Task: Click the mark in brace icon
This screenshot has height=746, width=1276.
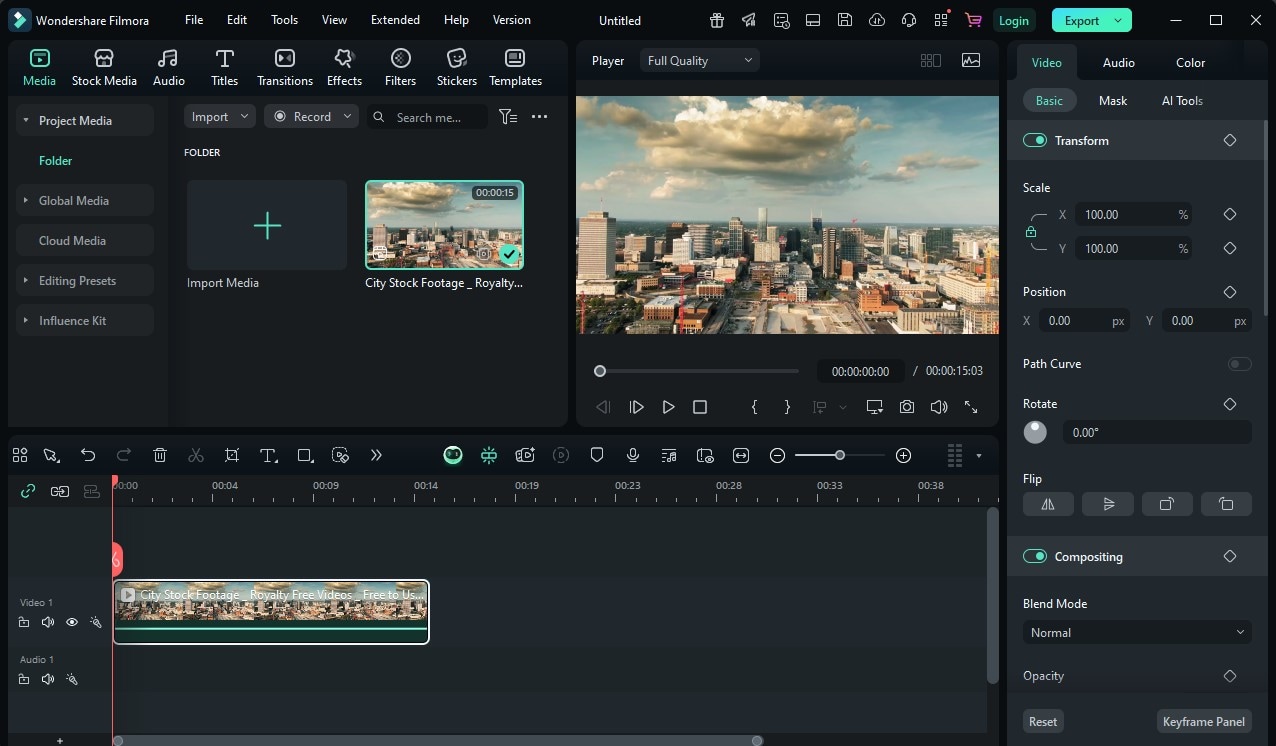Action: [755, 407]
